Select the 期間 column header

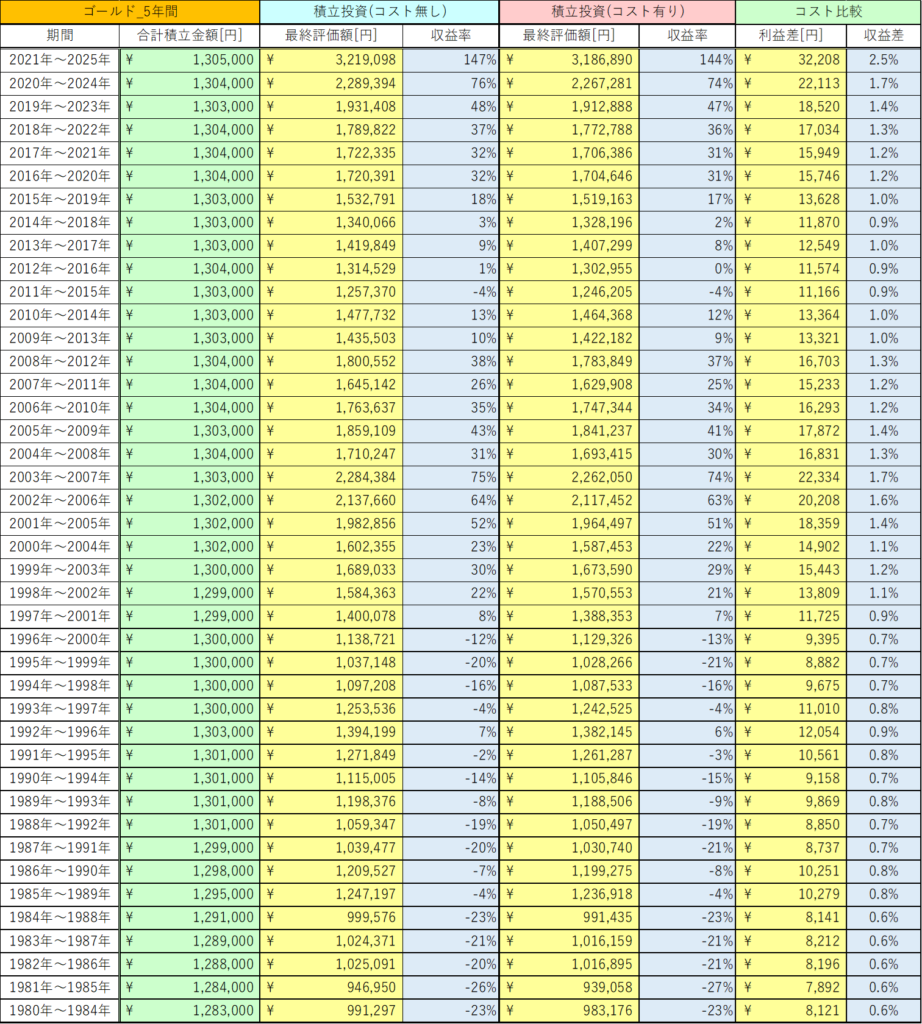click(x=60, y=36)
